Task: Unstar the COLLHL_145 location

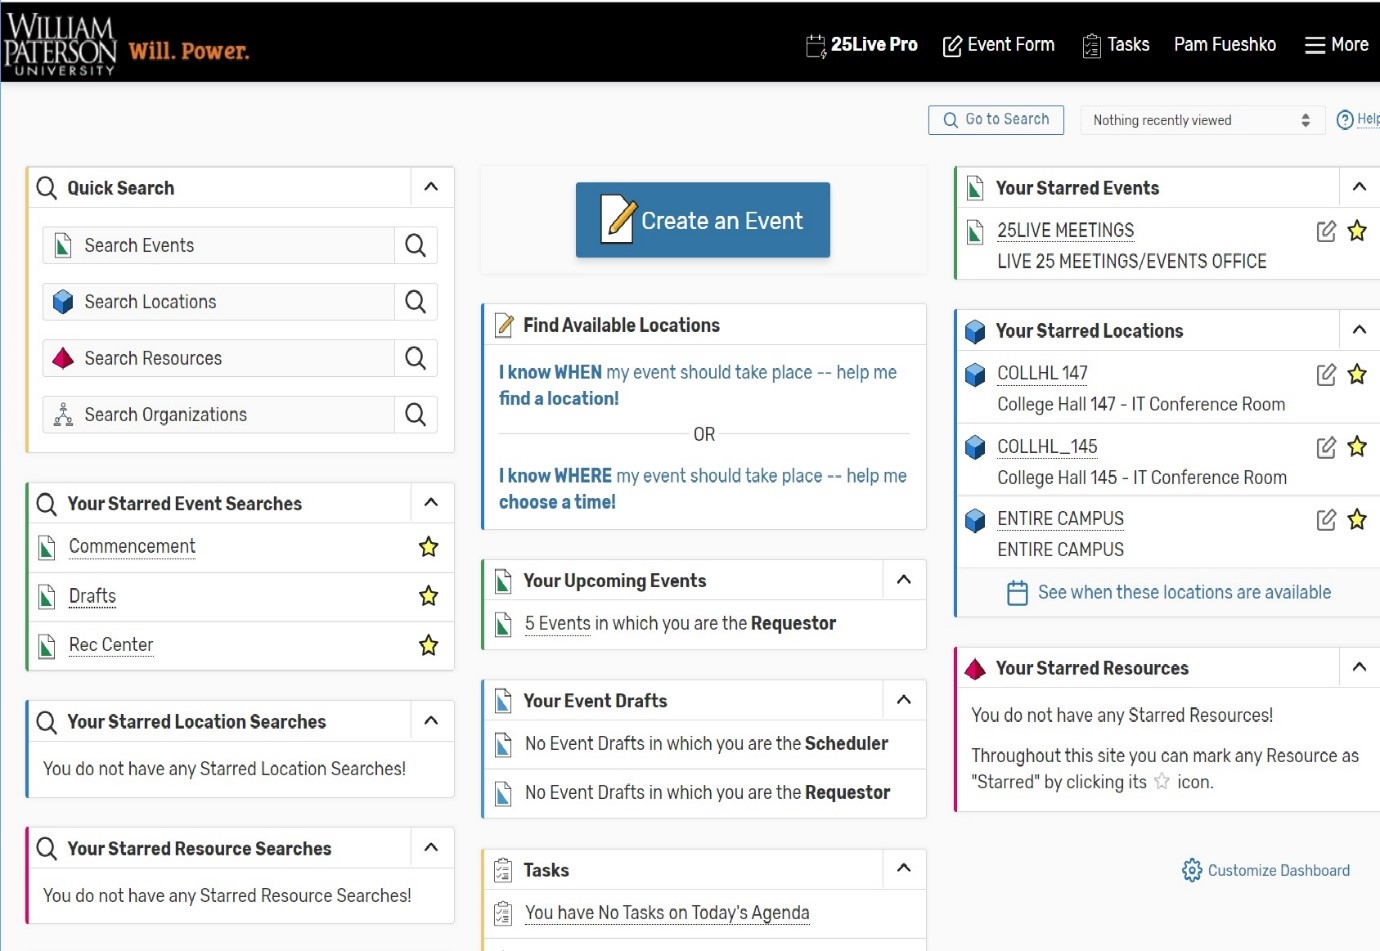Action: pyautogui.click(x=1357, y=447)
